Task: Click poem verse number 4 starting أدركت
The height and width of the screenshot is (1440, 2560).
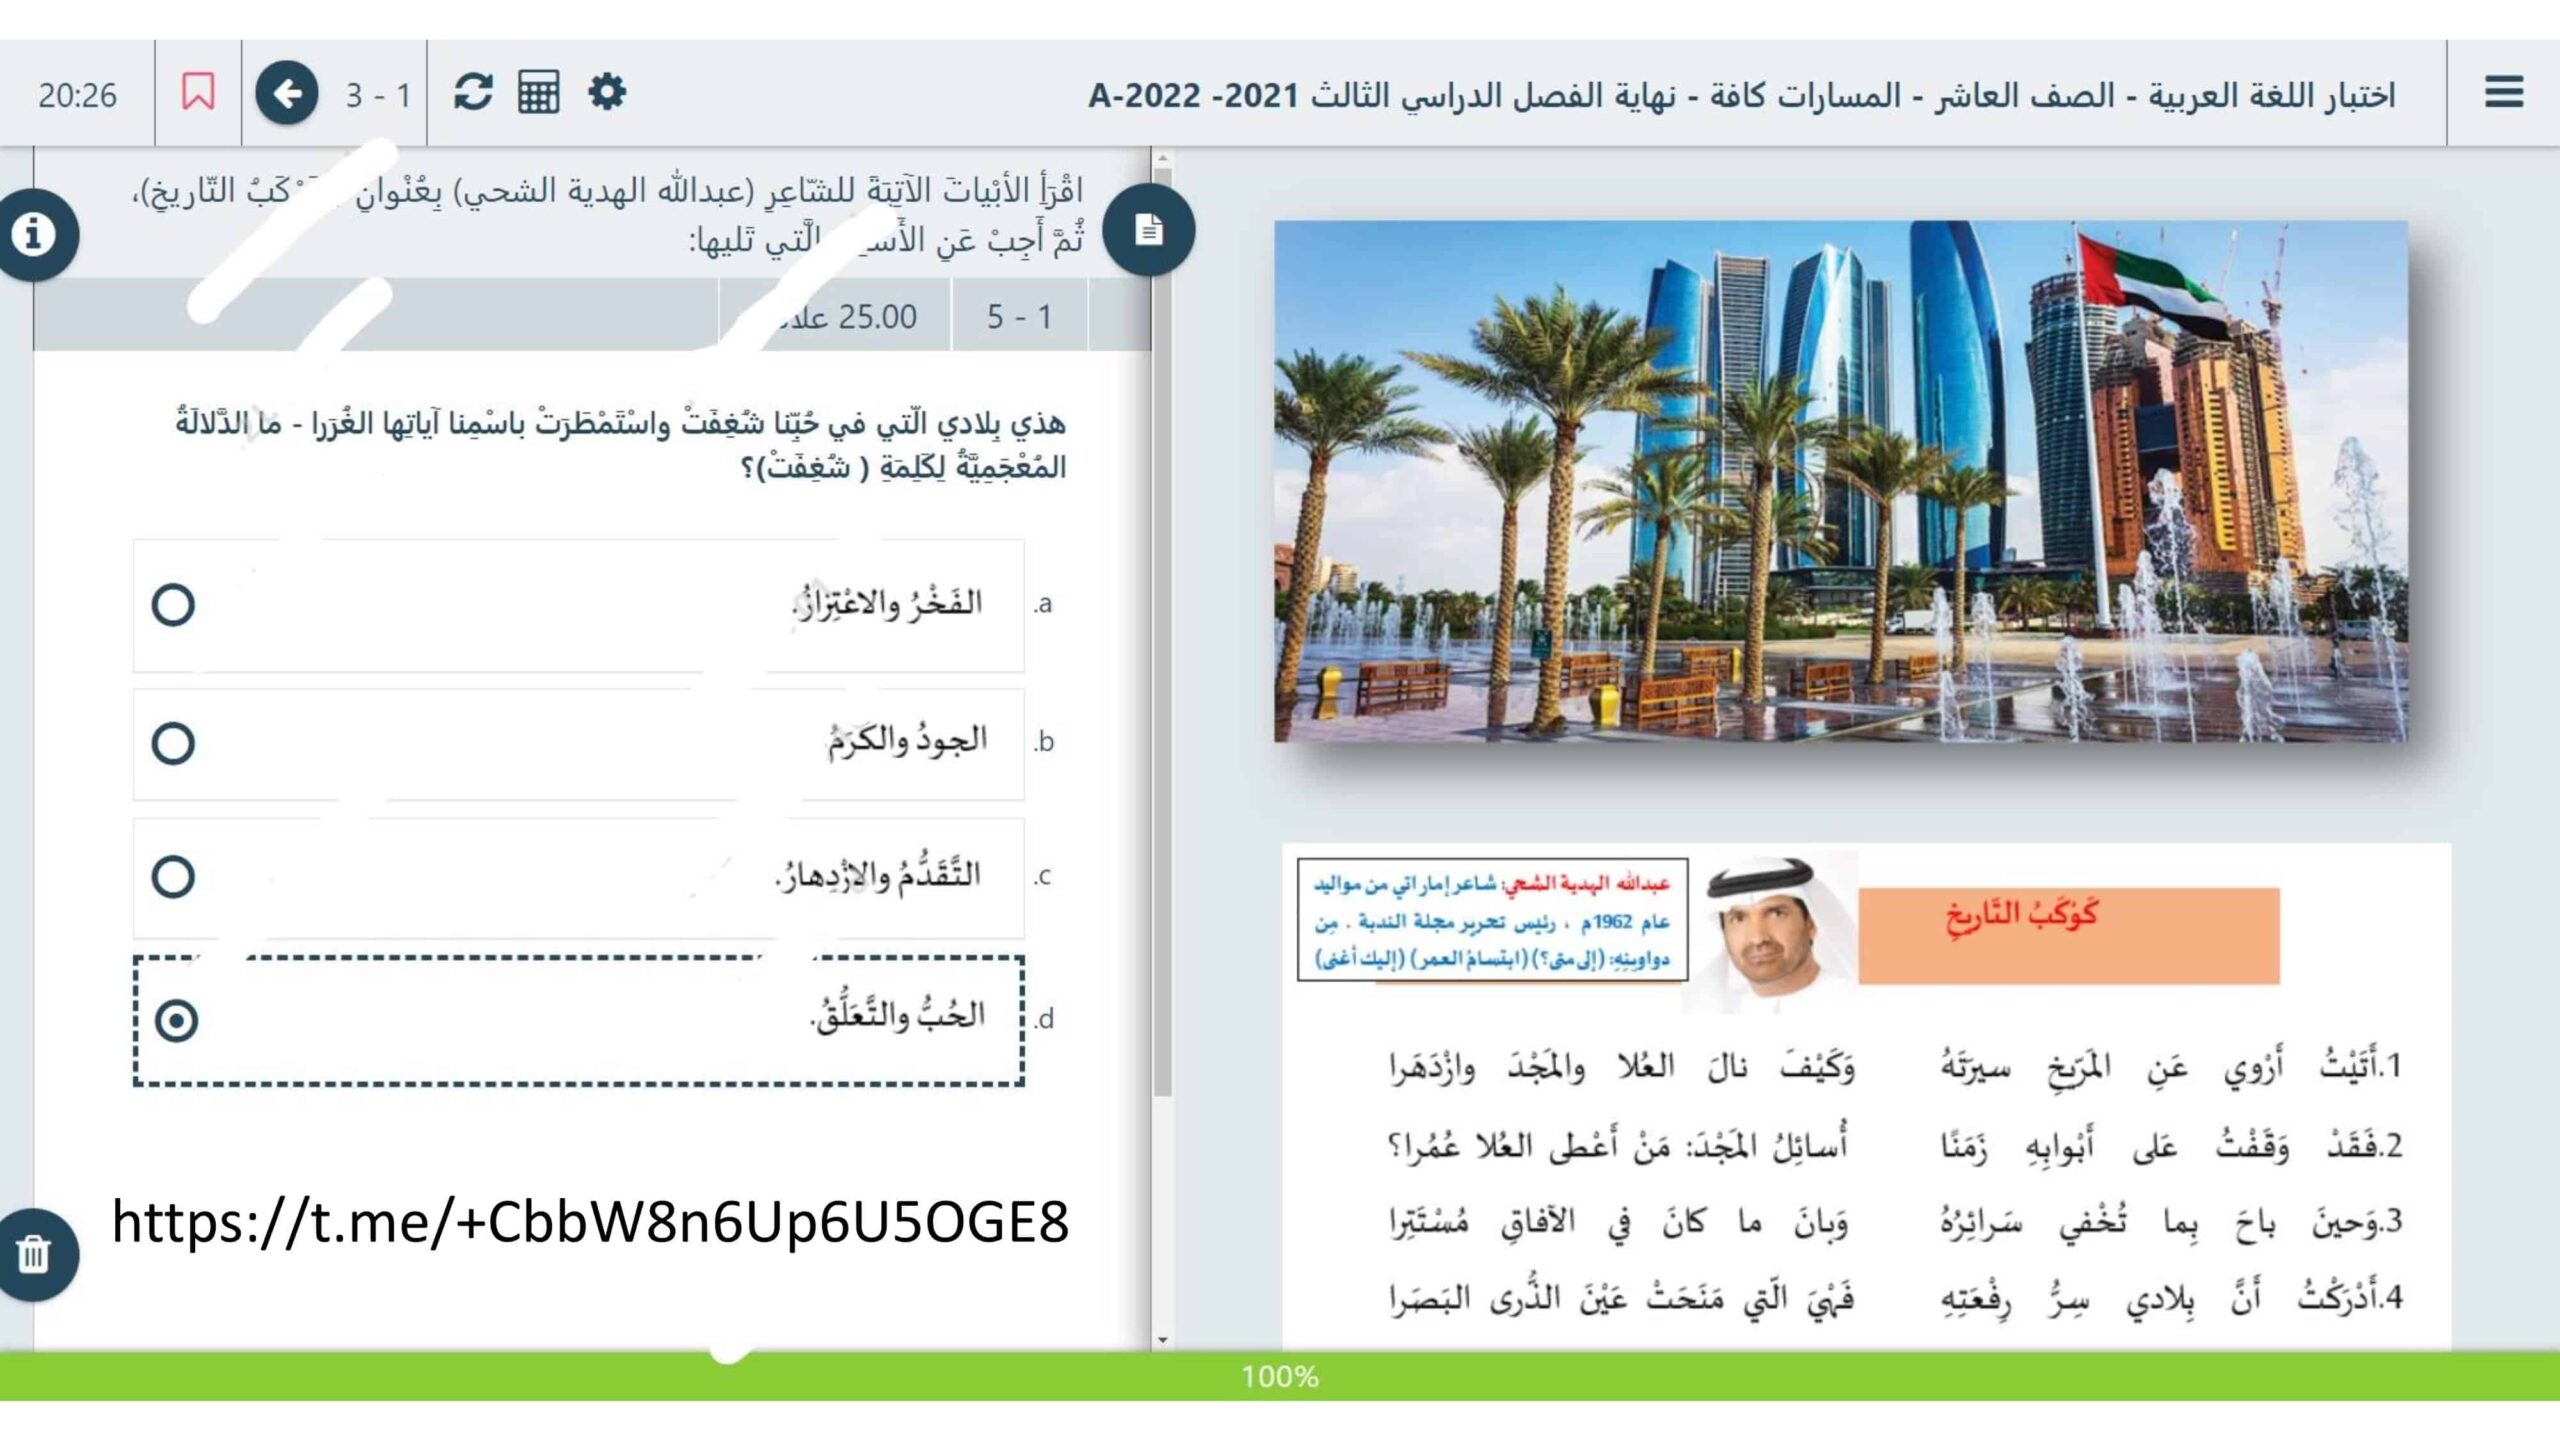Action: [1895, 1297]
